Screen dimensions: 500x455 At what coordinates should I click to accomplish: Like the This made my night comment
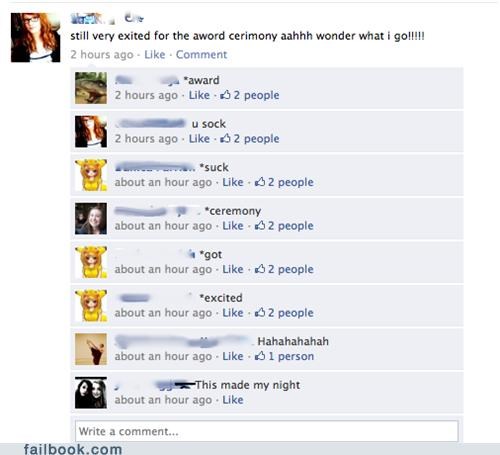[x=233, y=400]
